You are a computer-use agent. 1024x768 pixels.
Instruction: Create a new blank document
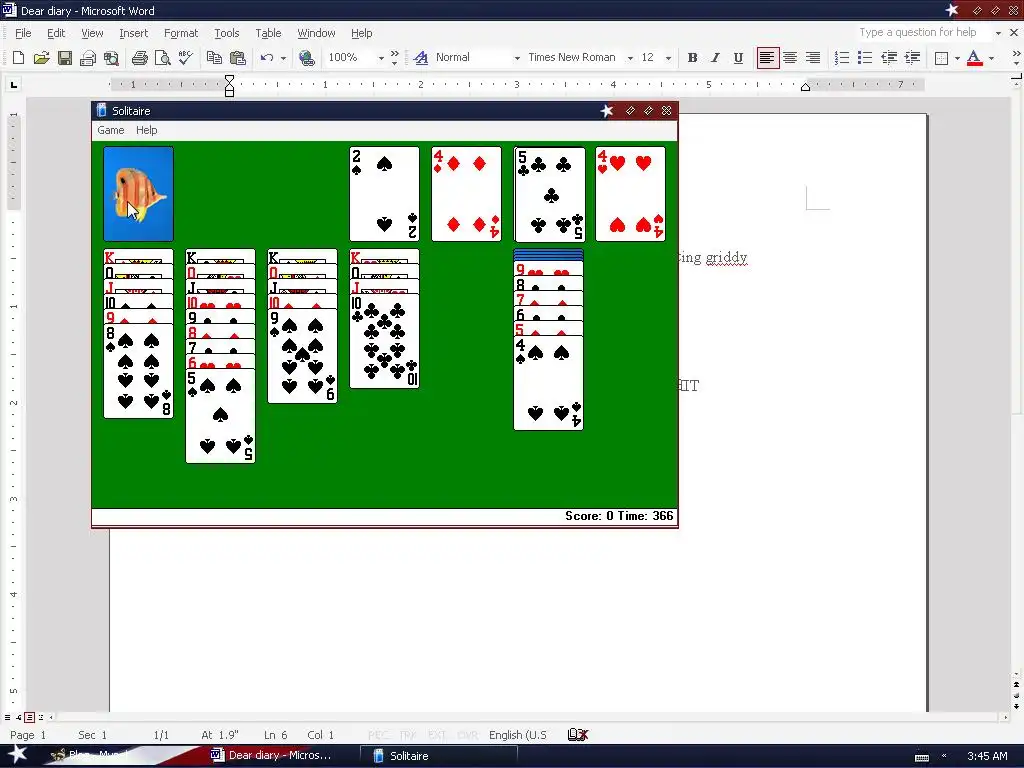point(18,57)
